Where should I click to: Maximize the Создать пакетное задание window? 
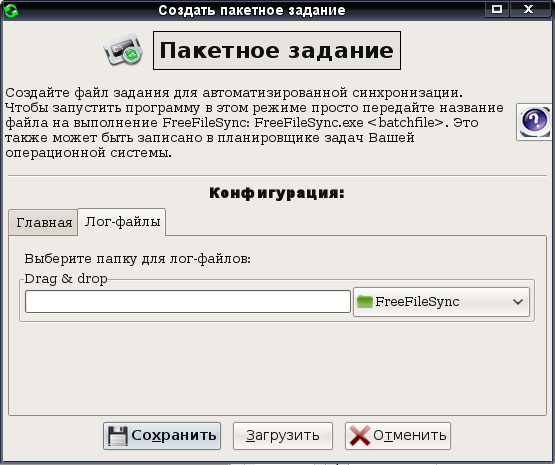coord(497,9)
